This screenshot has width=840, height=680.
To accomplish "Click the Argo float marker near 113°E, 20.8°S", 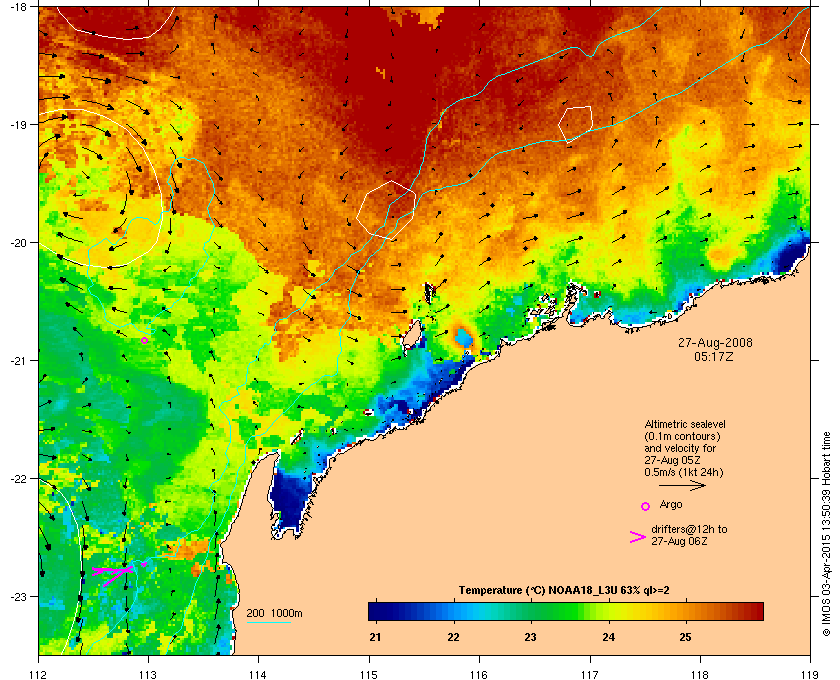I will click(144, 340).
